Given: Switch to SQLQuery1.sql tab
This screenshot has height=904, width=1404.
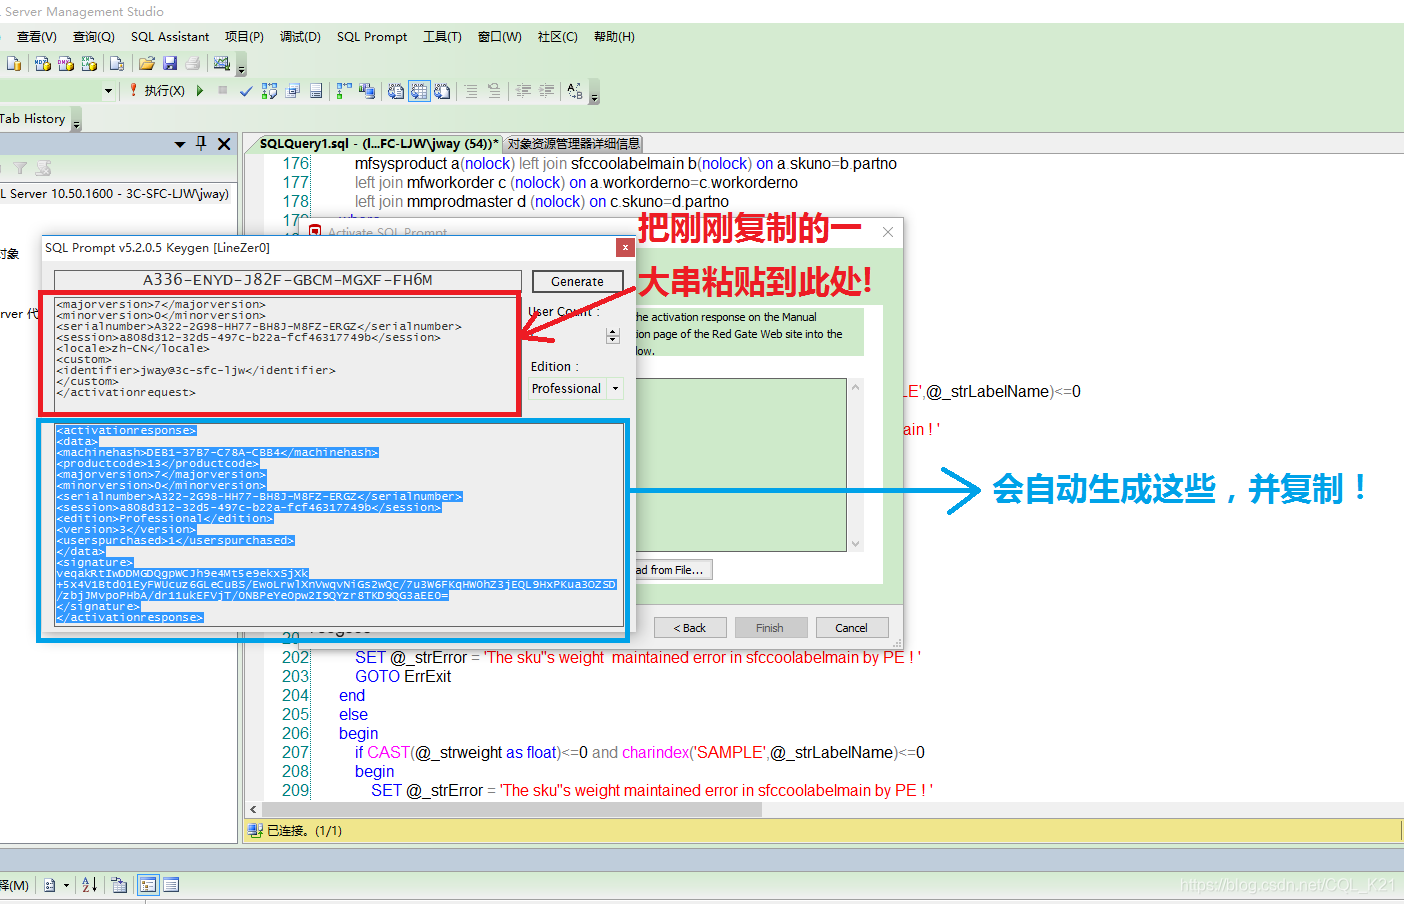Looking at the screenshot, I should [x=378, y=143].
